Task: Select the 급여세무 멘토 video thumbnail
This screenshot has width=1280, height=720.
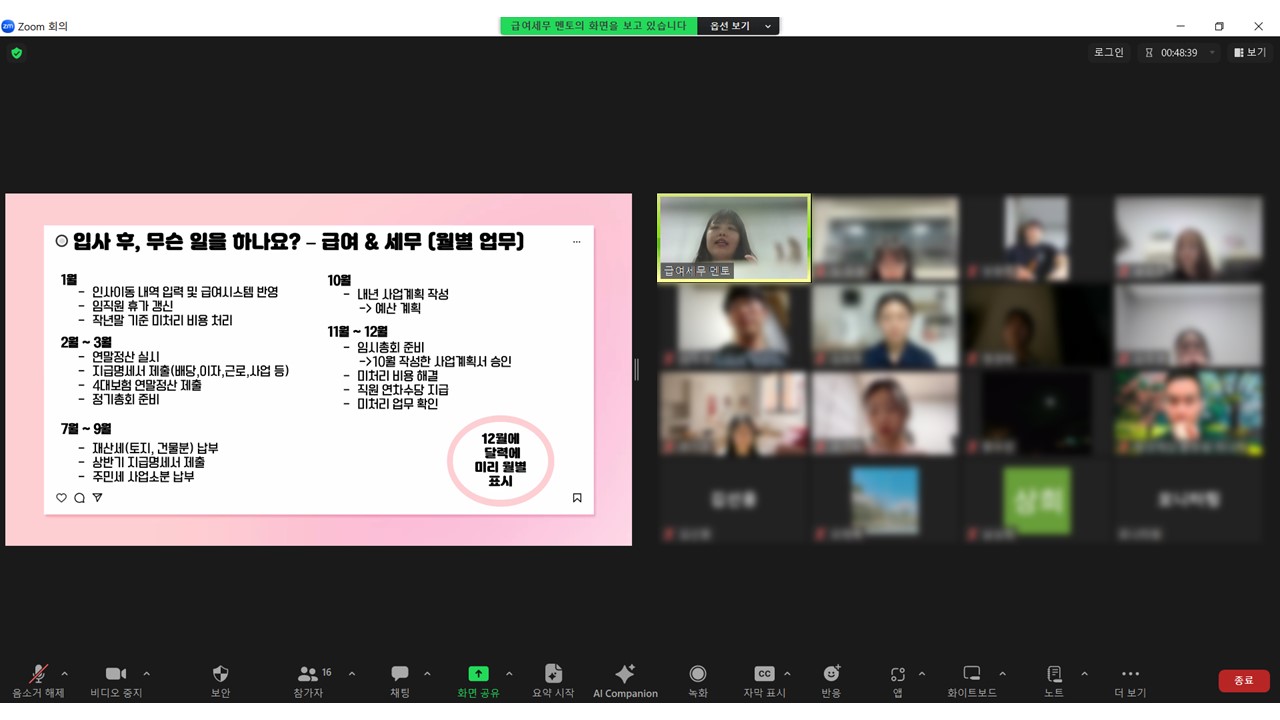Action: point(733,238)
